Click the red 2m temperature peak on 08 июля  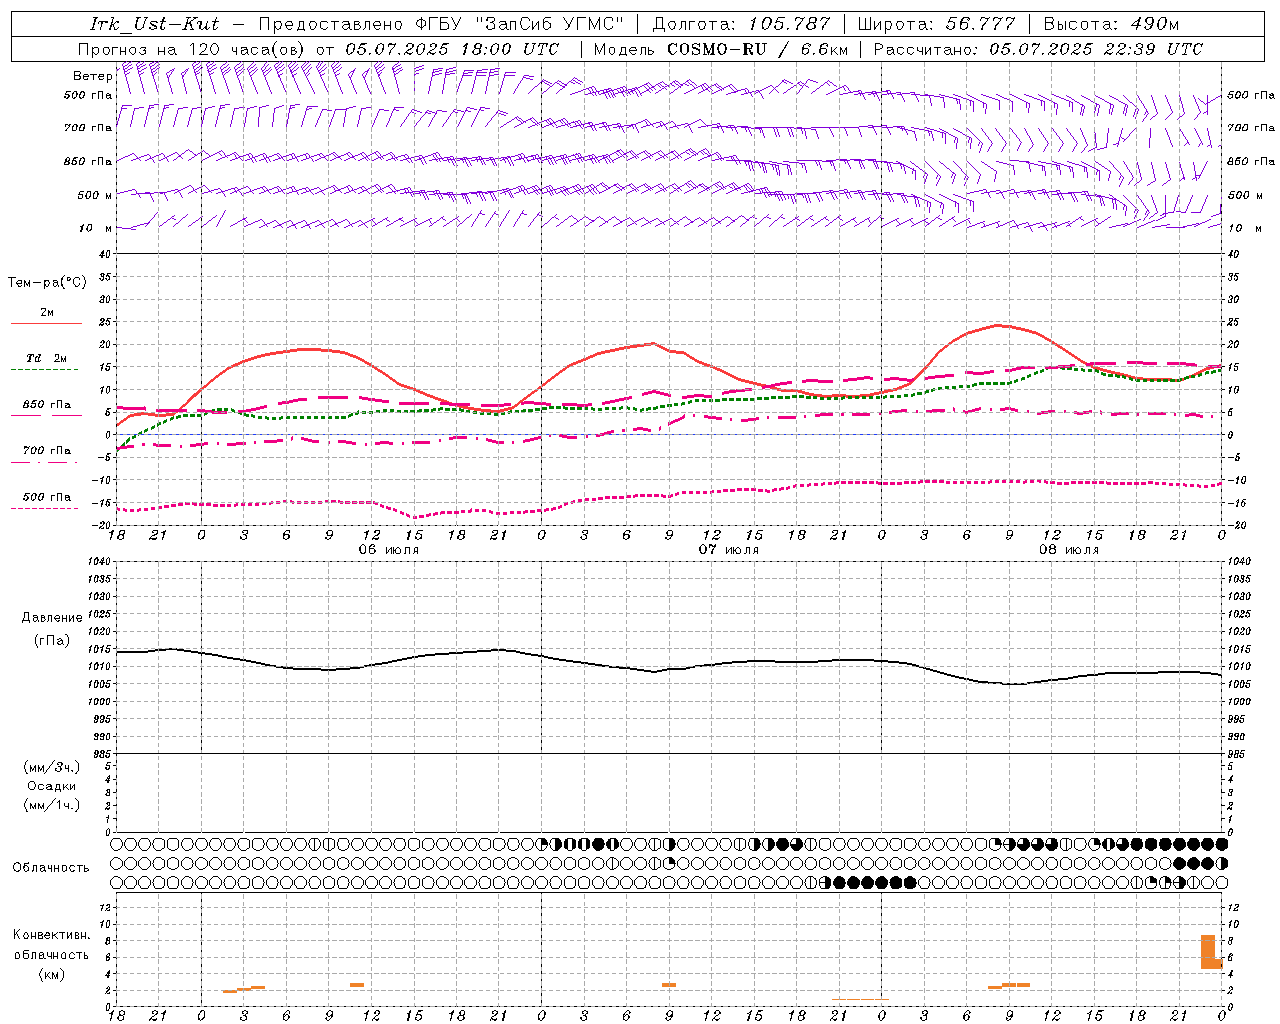[x=998, y=325]
